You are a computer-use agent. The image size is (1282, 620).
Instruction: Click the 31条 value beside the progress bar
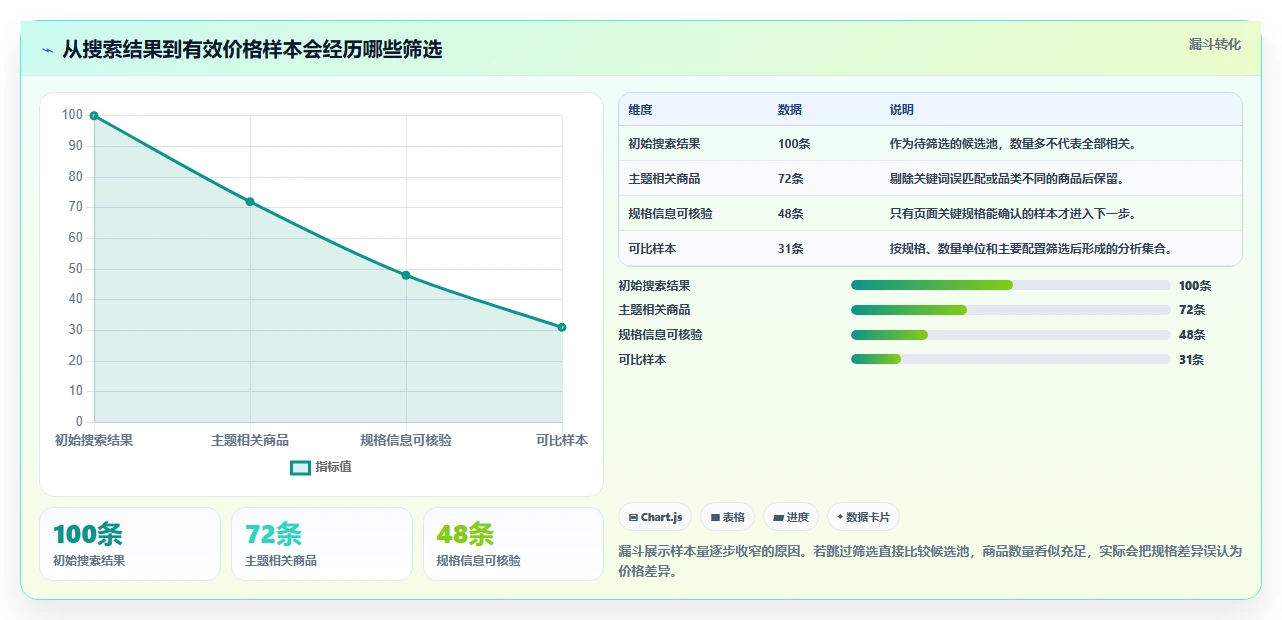click(1191, 360)
